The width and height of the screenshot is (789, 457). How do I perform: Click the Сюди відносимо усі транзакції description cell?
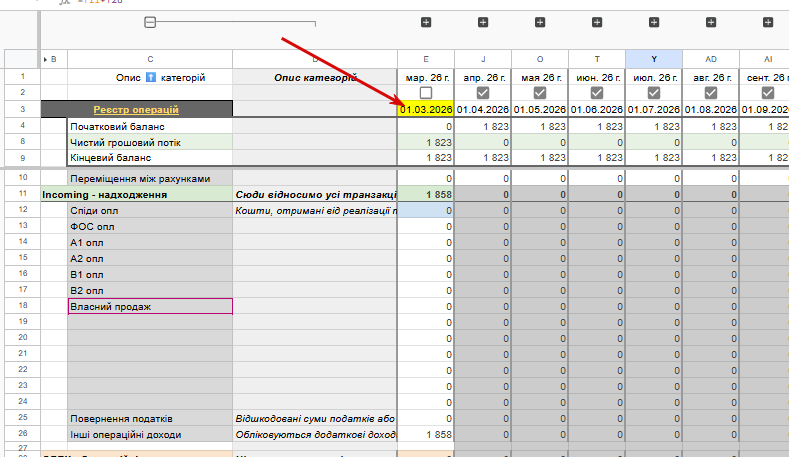tap(315, 194)
